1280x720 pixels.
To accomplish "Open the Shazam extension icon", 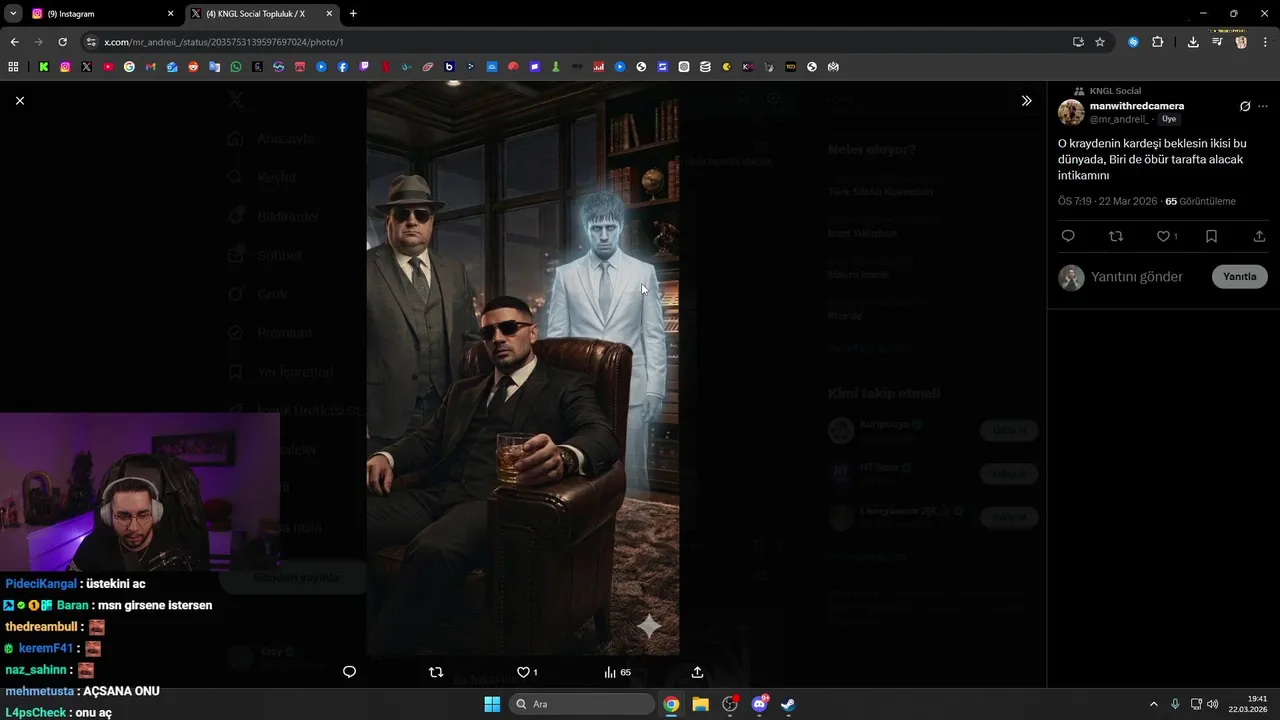I will point(1133,42).
